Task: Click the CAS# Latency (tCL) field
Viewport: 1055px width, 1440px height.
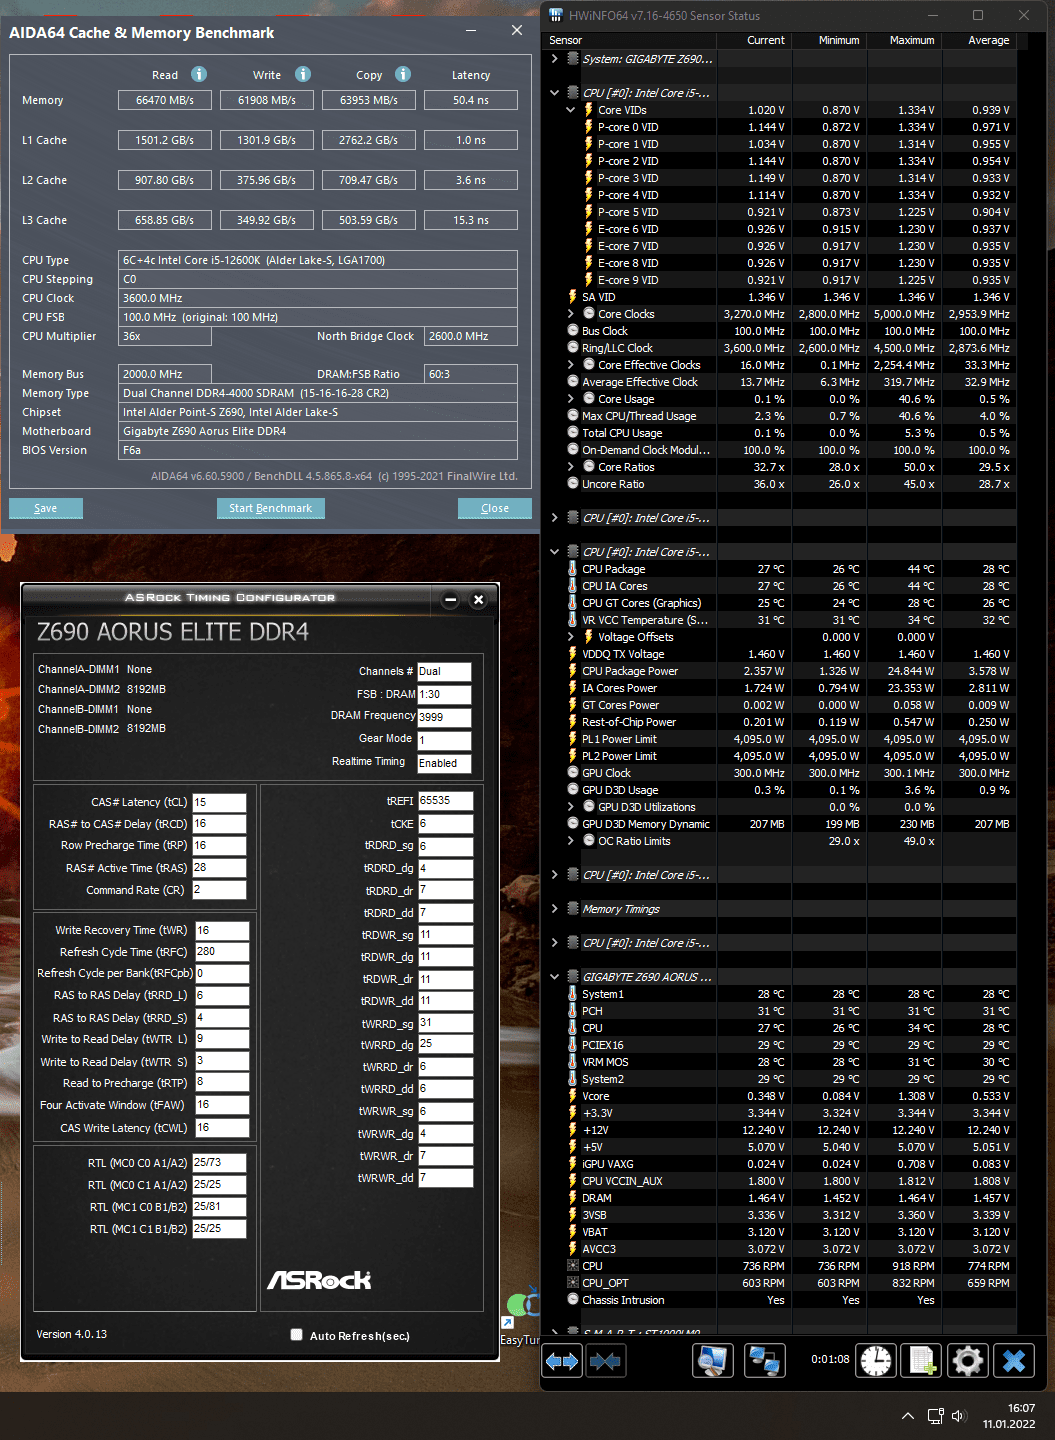Action: tap(219, 802)
